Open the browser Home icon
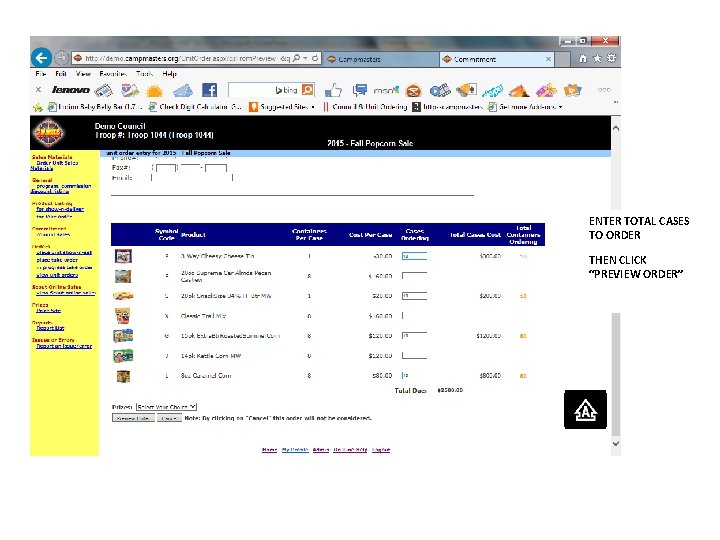Screen dimensions: 720x540 click(x=583, y=58)
